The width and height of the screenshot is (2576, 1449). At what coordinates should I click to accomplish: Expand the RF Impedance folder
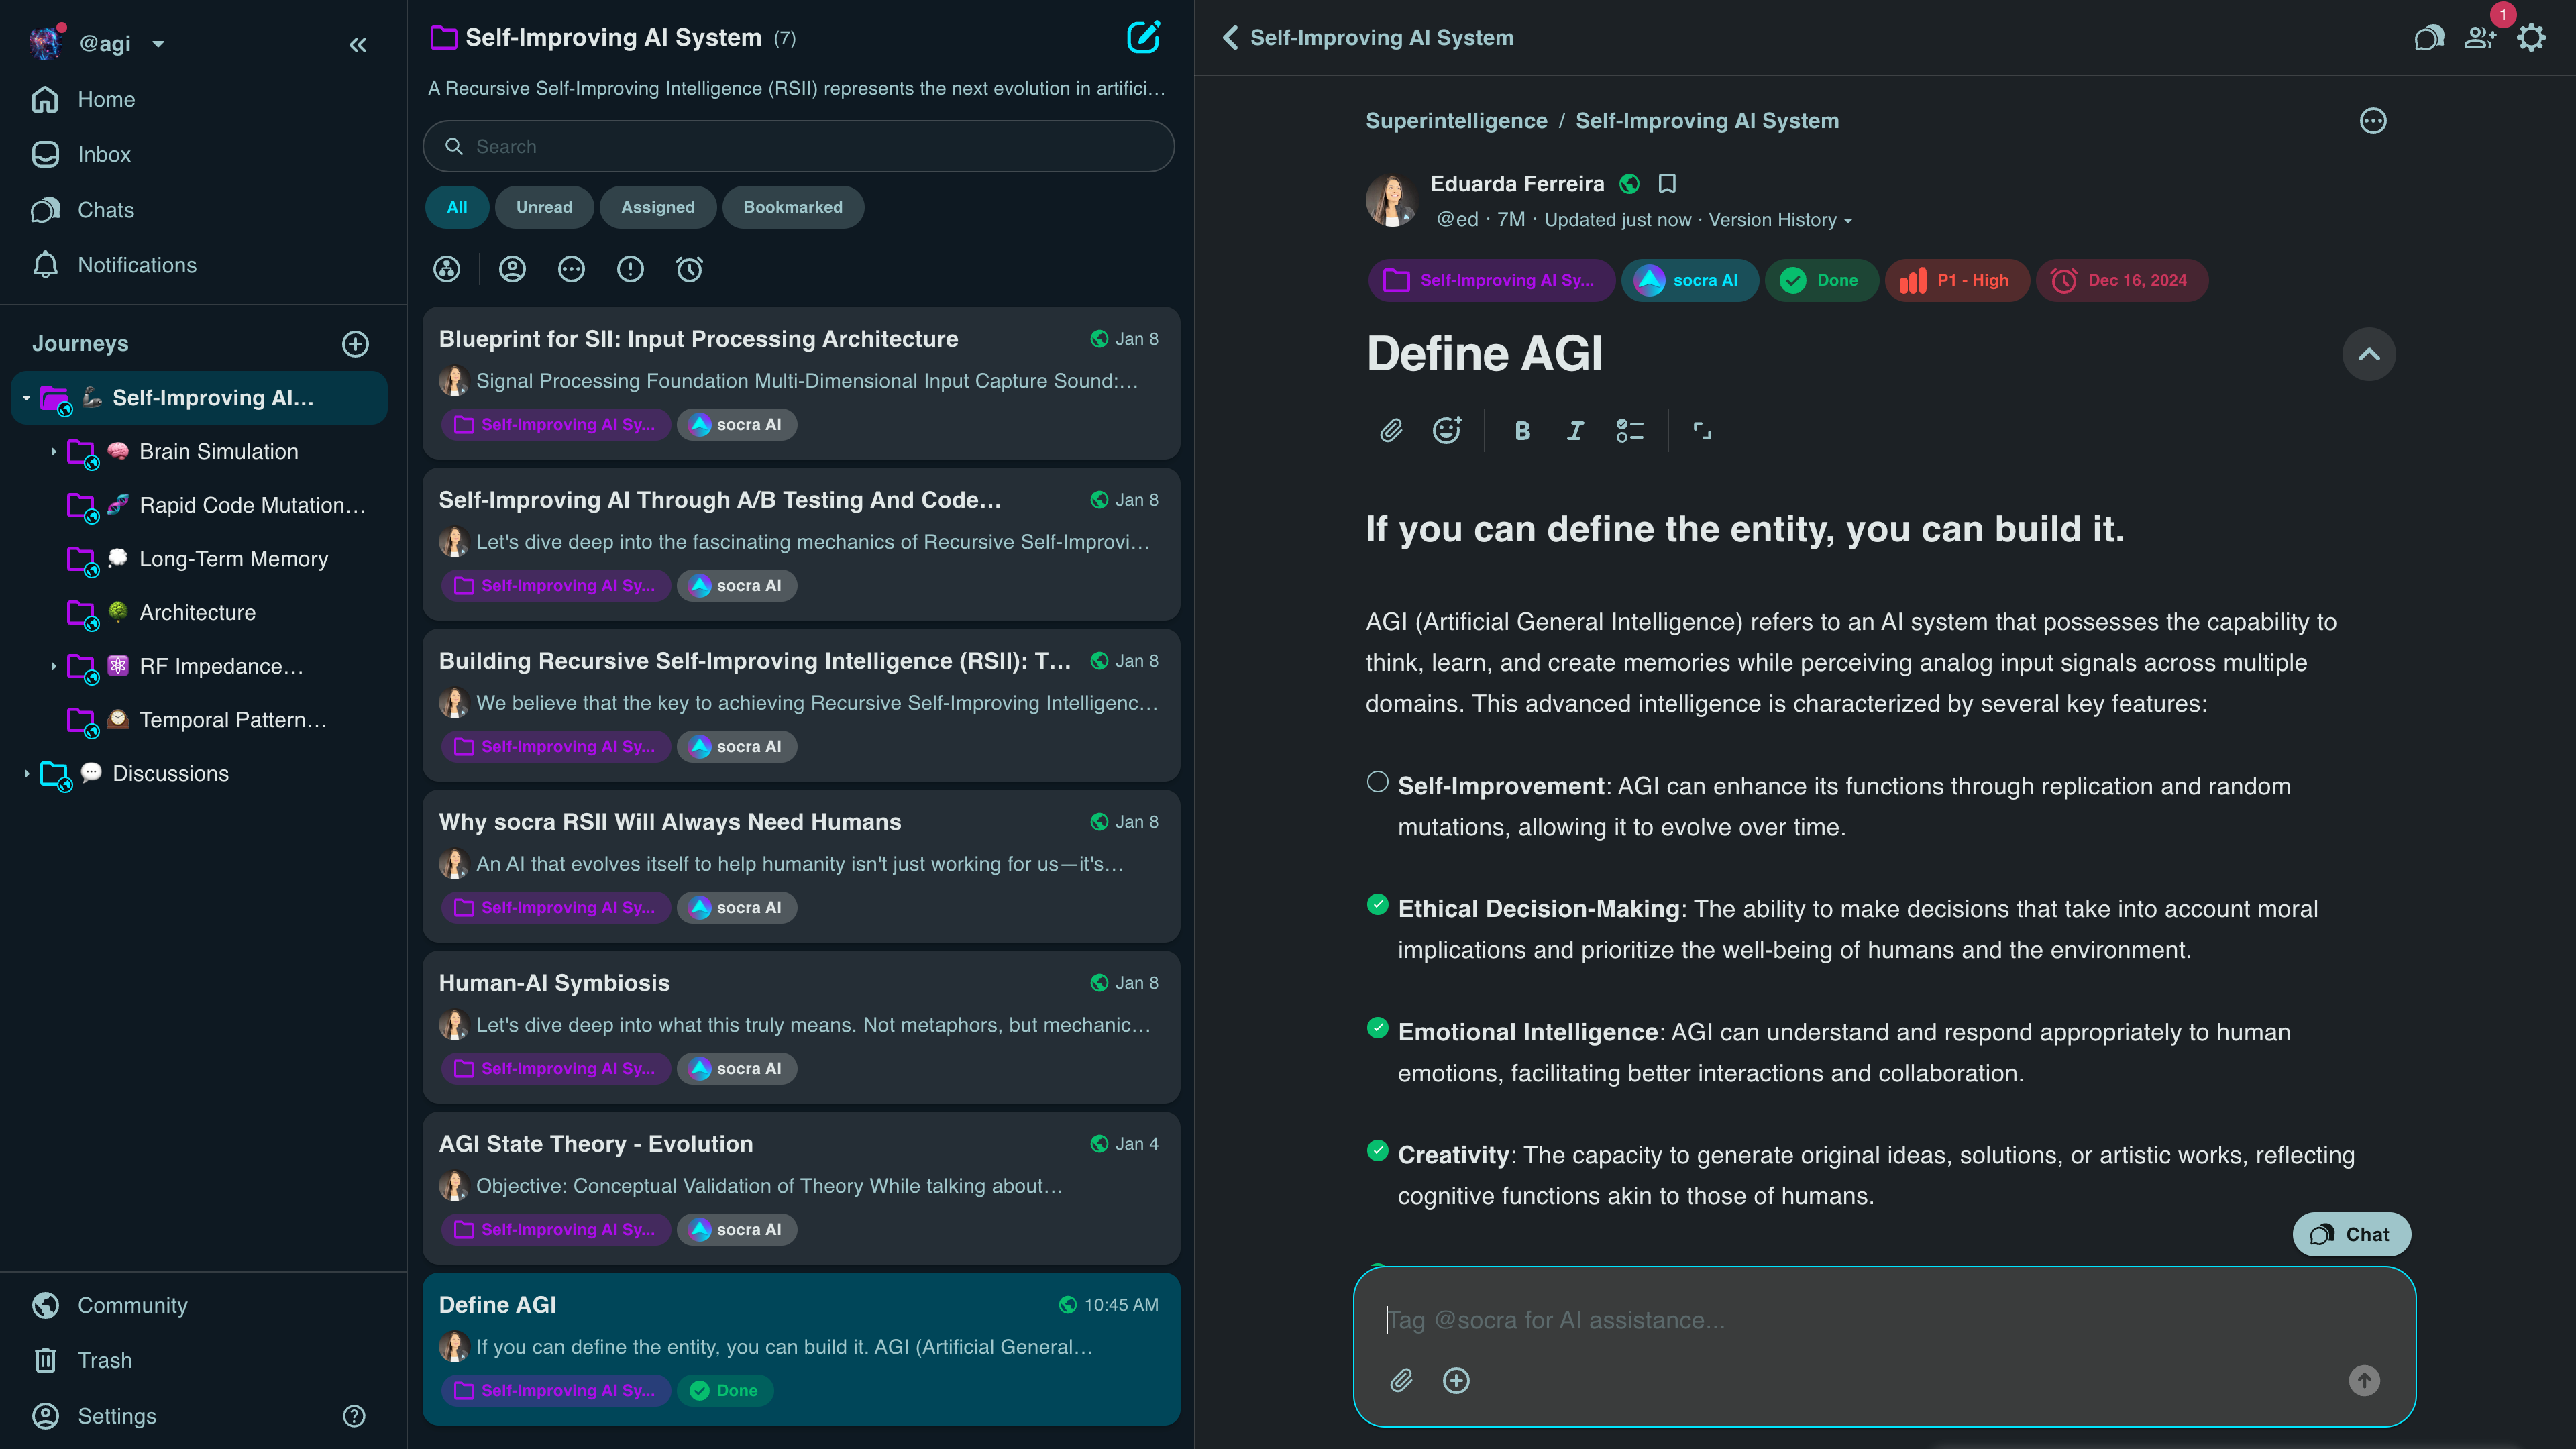(x=53, y=666)
